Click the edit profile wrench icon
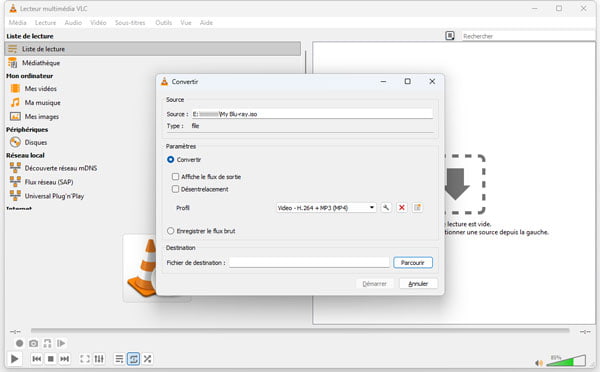The image size is (600, 372). [386, 207]
